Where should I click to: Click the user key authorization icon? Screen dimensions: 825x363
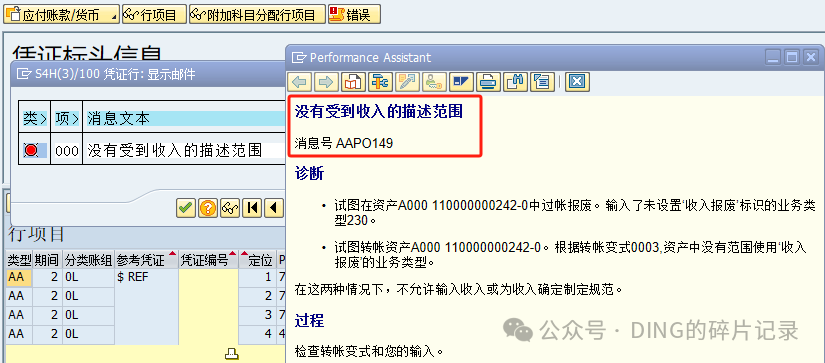pos(434,82)
